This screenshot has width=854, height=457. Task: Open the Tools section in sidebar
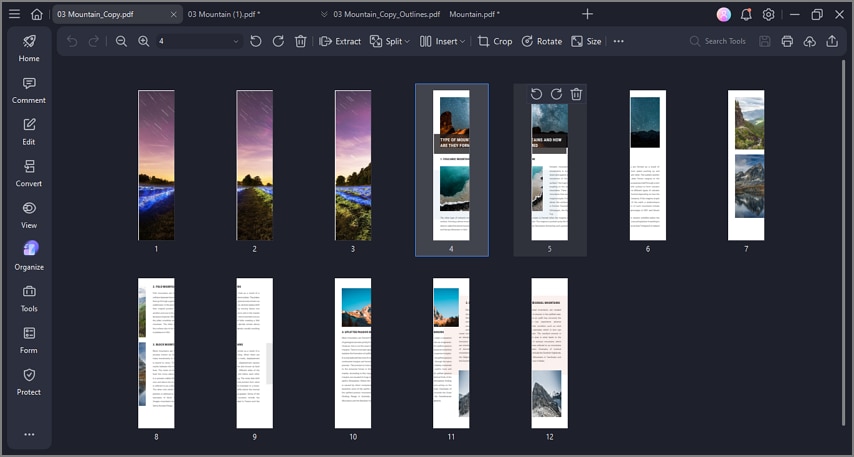[29, 298]
